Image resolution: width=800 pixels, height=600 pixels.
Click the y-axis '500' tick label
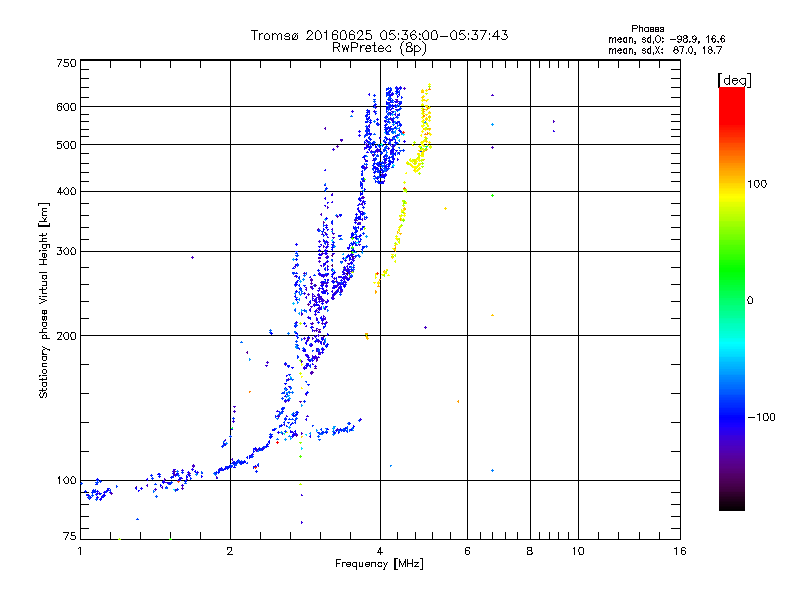pos(66,145)
